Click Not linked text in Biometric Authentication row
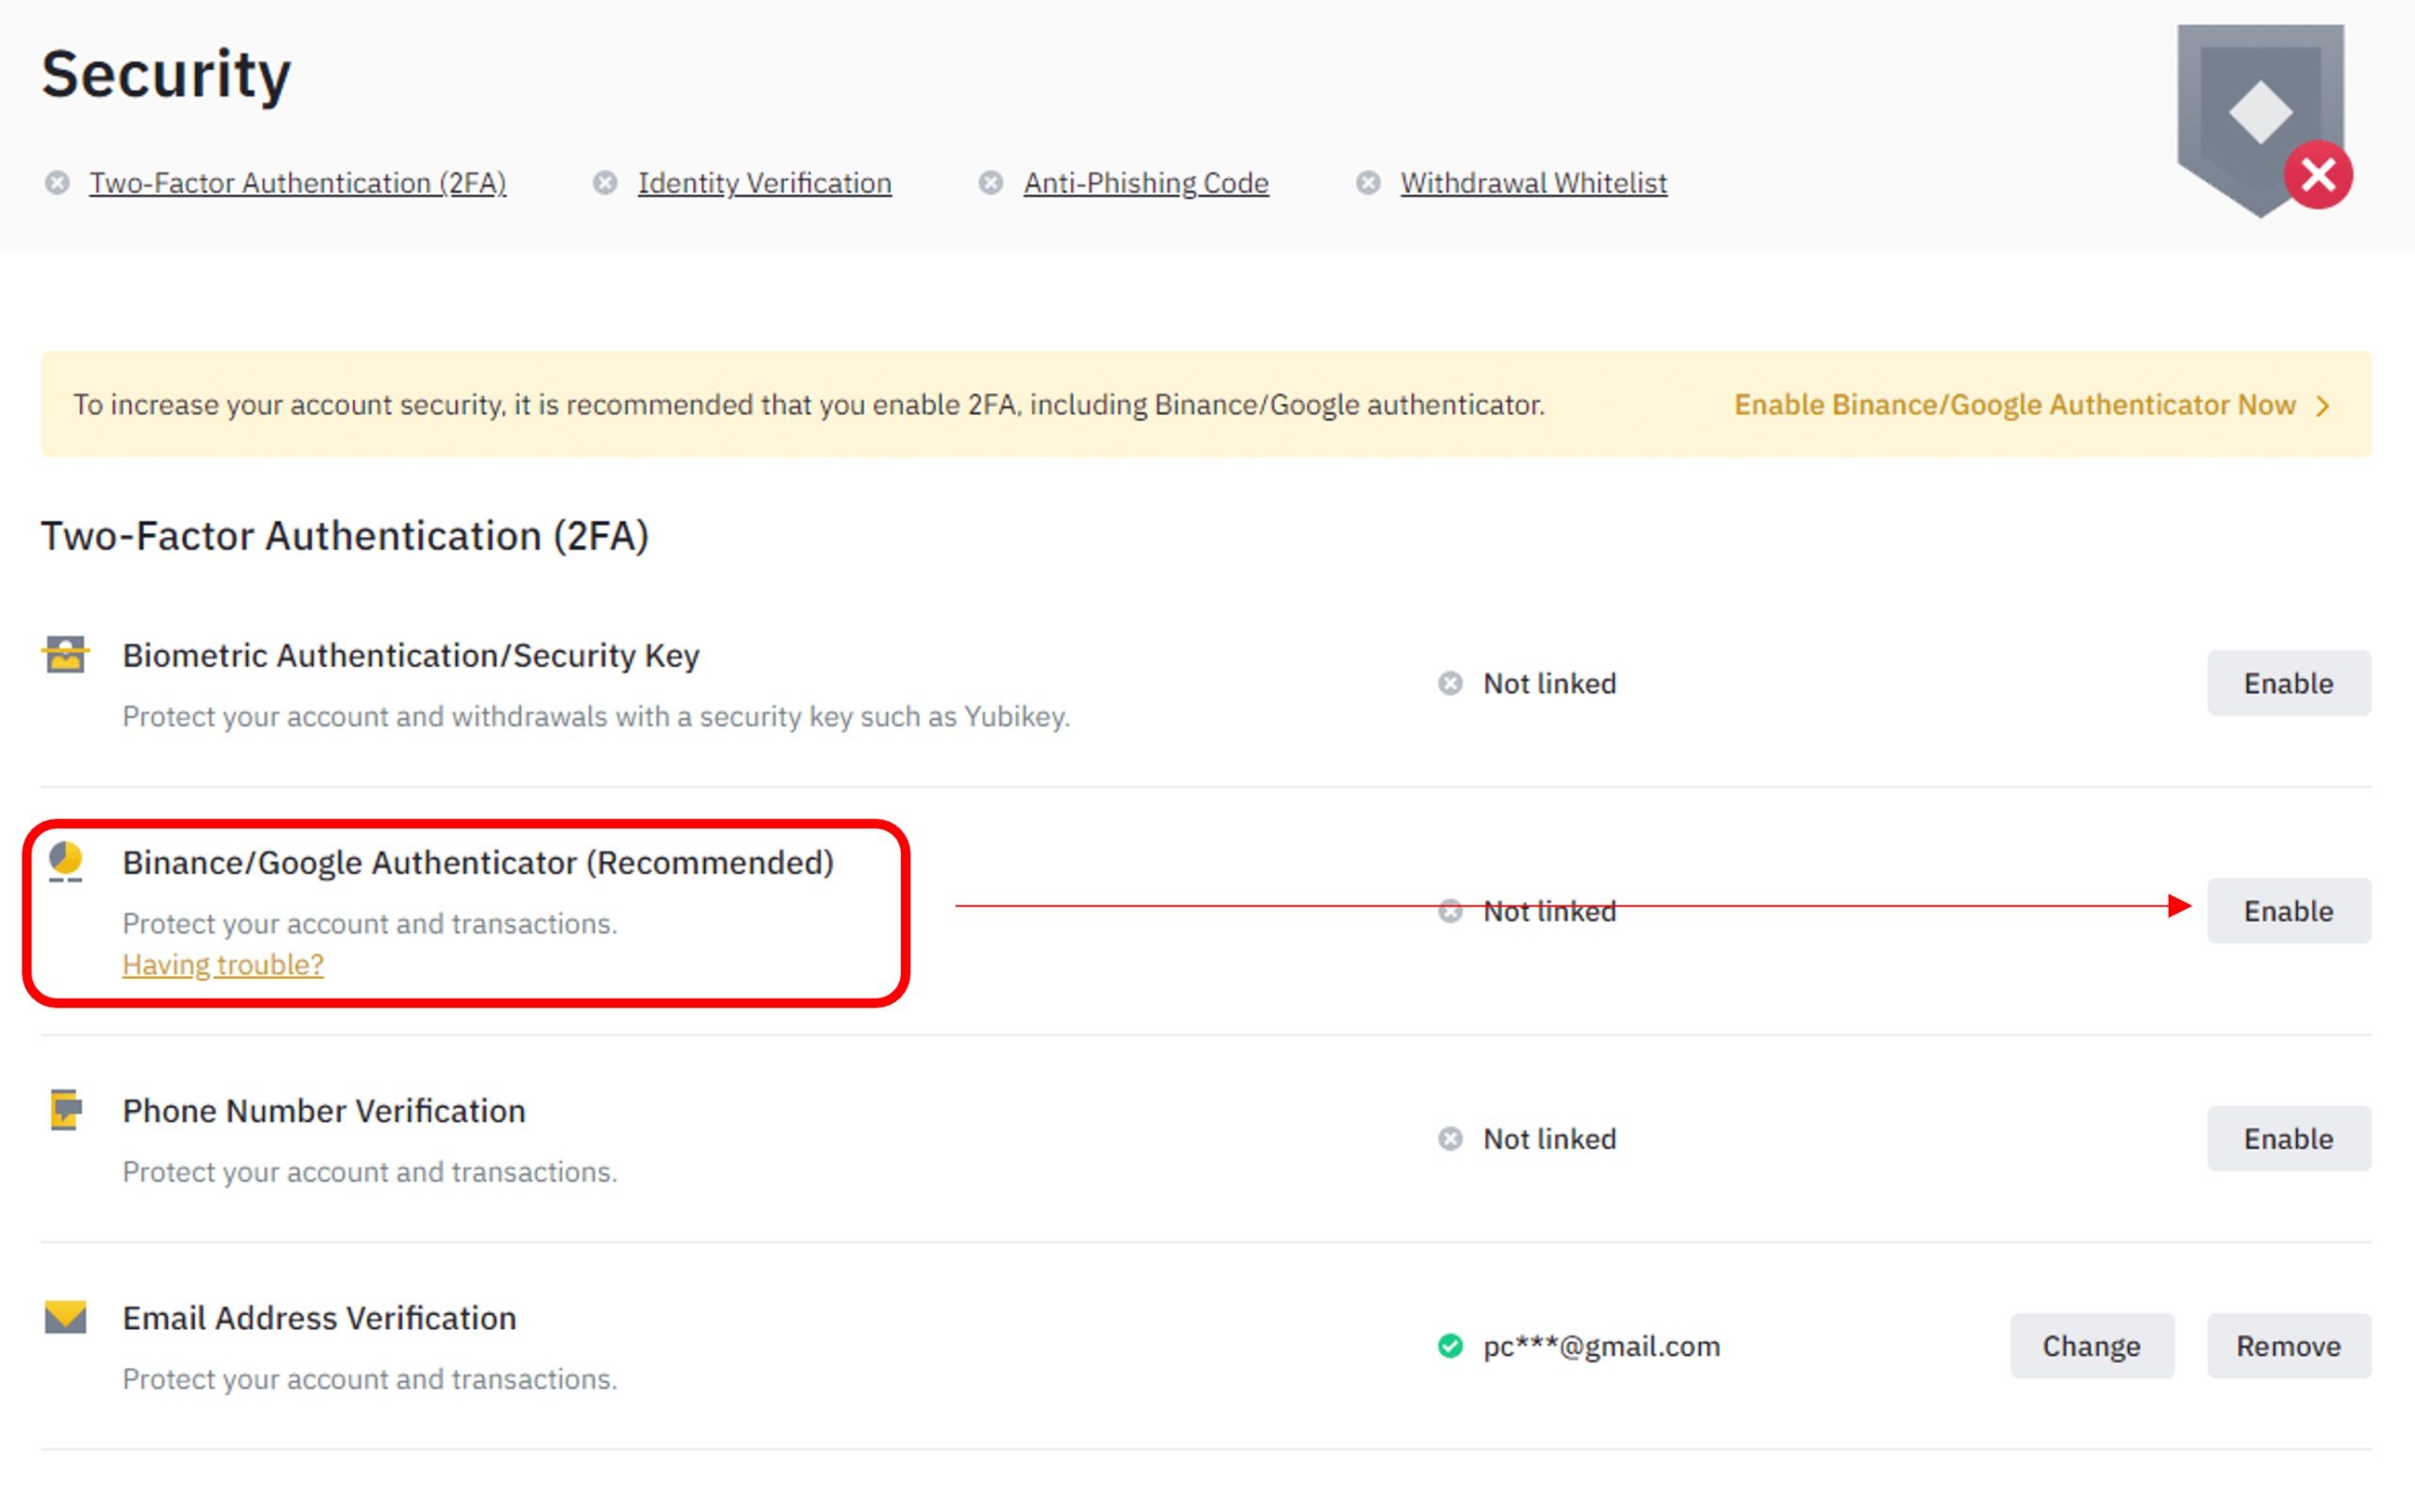 pyautogui.click(x=1549, y=683)
